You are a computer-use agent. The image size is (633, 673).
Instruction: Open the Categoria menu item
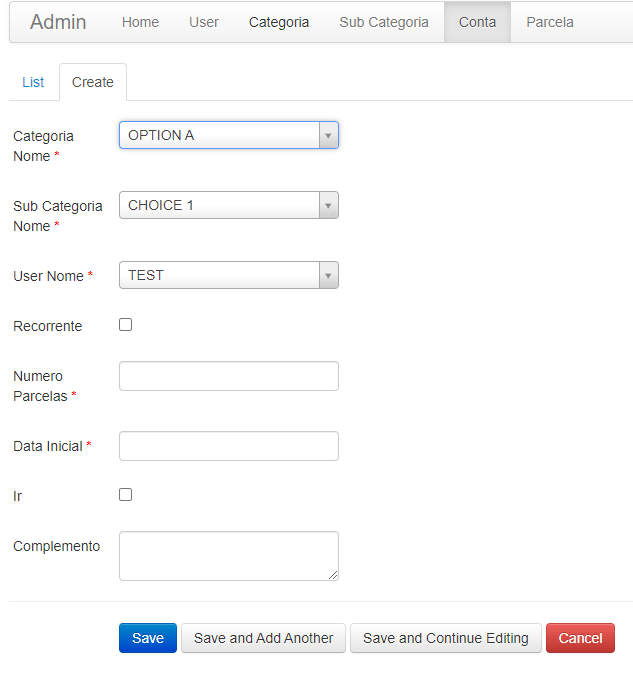[x=279, y=22]
